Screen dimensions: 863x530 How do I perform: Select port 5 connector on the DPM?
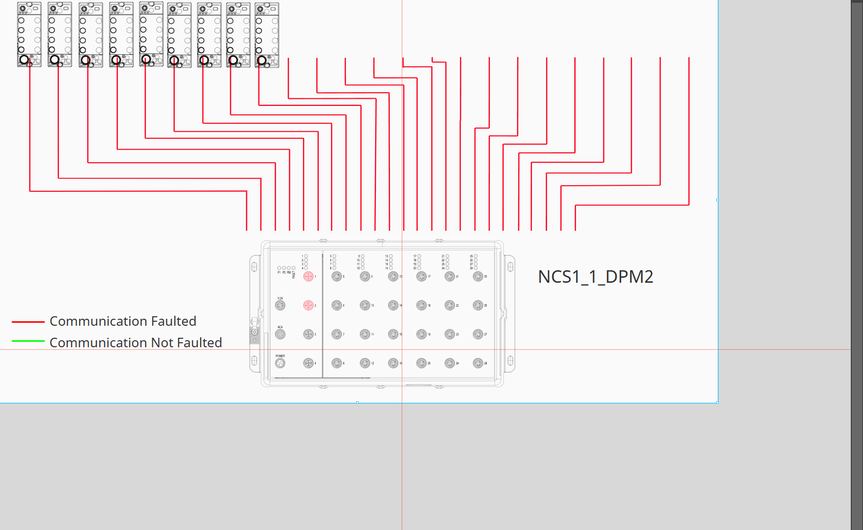click(x=337, y=276)
